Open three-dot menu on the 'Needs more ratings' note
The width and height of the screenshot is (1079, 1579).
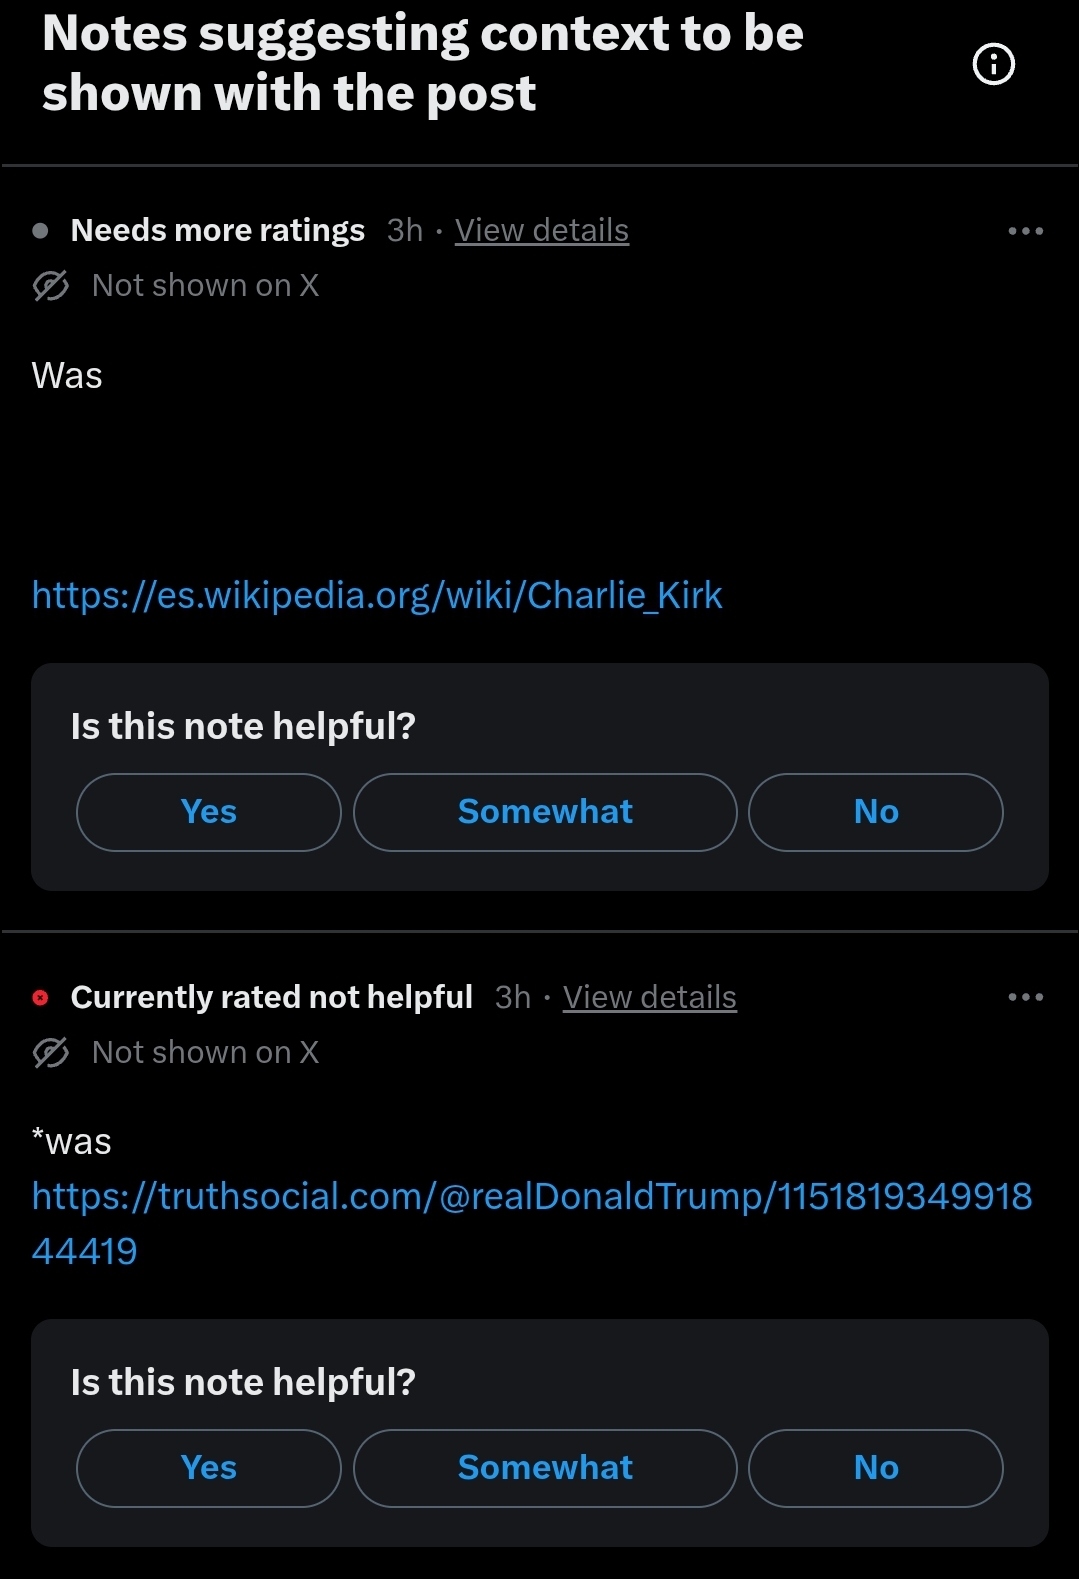pos(1026,231)
